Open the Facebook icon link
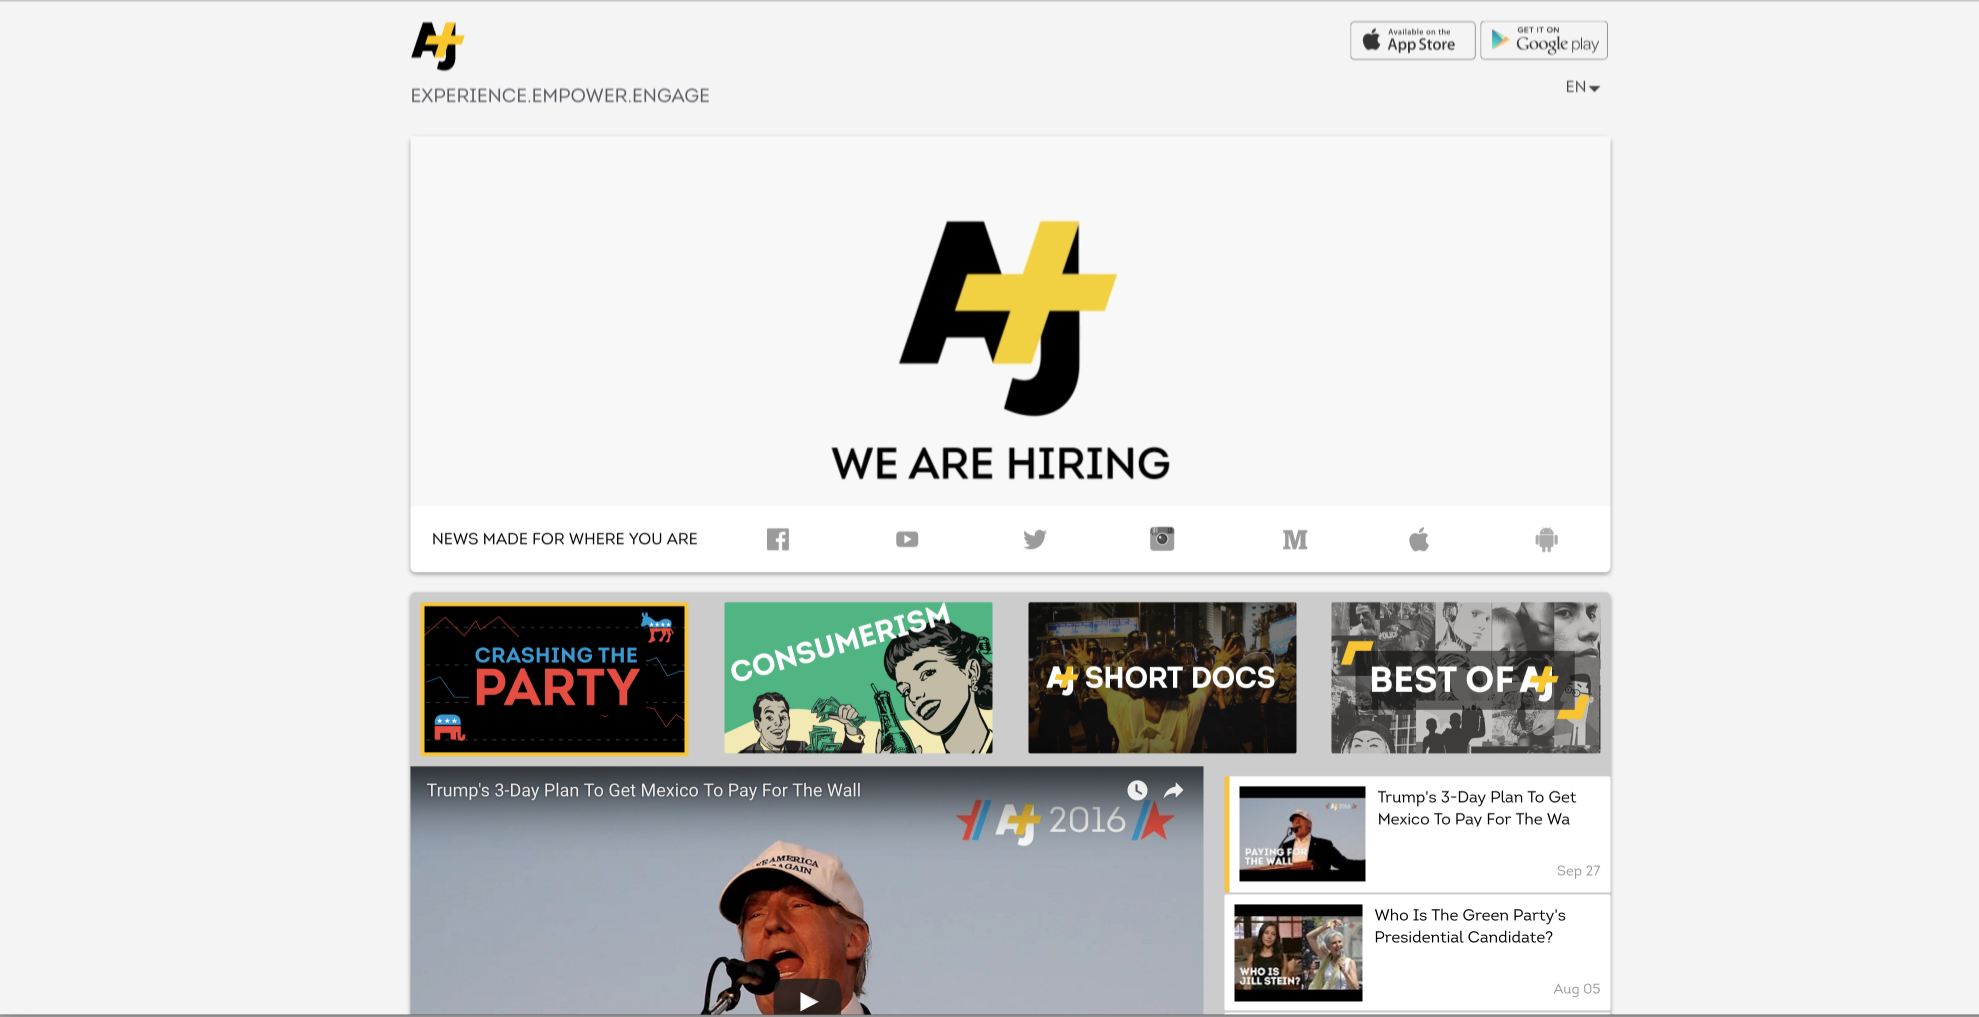1979x1017 pixels. click(778, 539)
